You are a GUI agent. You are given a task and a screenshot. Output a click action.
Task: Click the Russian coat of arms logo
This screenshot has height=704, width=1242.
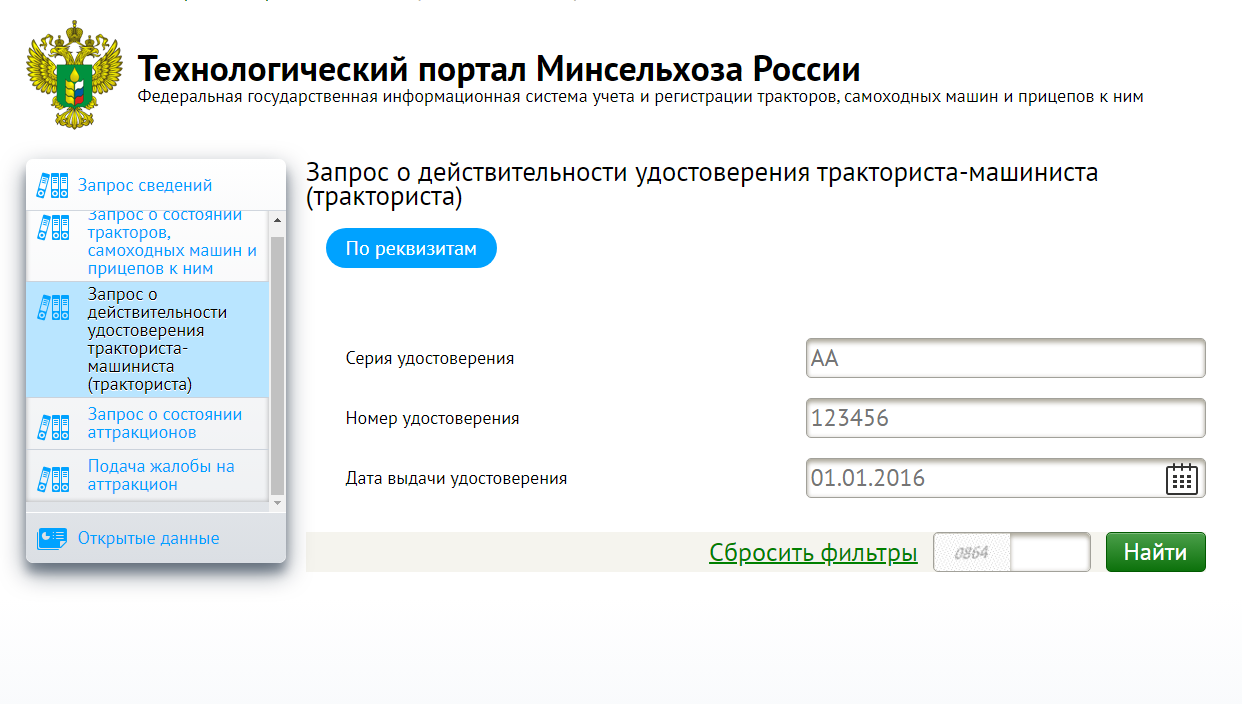[x=73, y=75]
